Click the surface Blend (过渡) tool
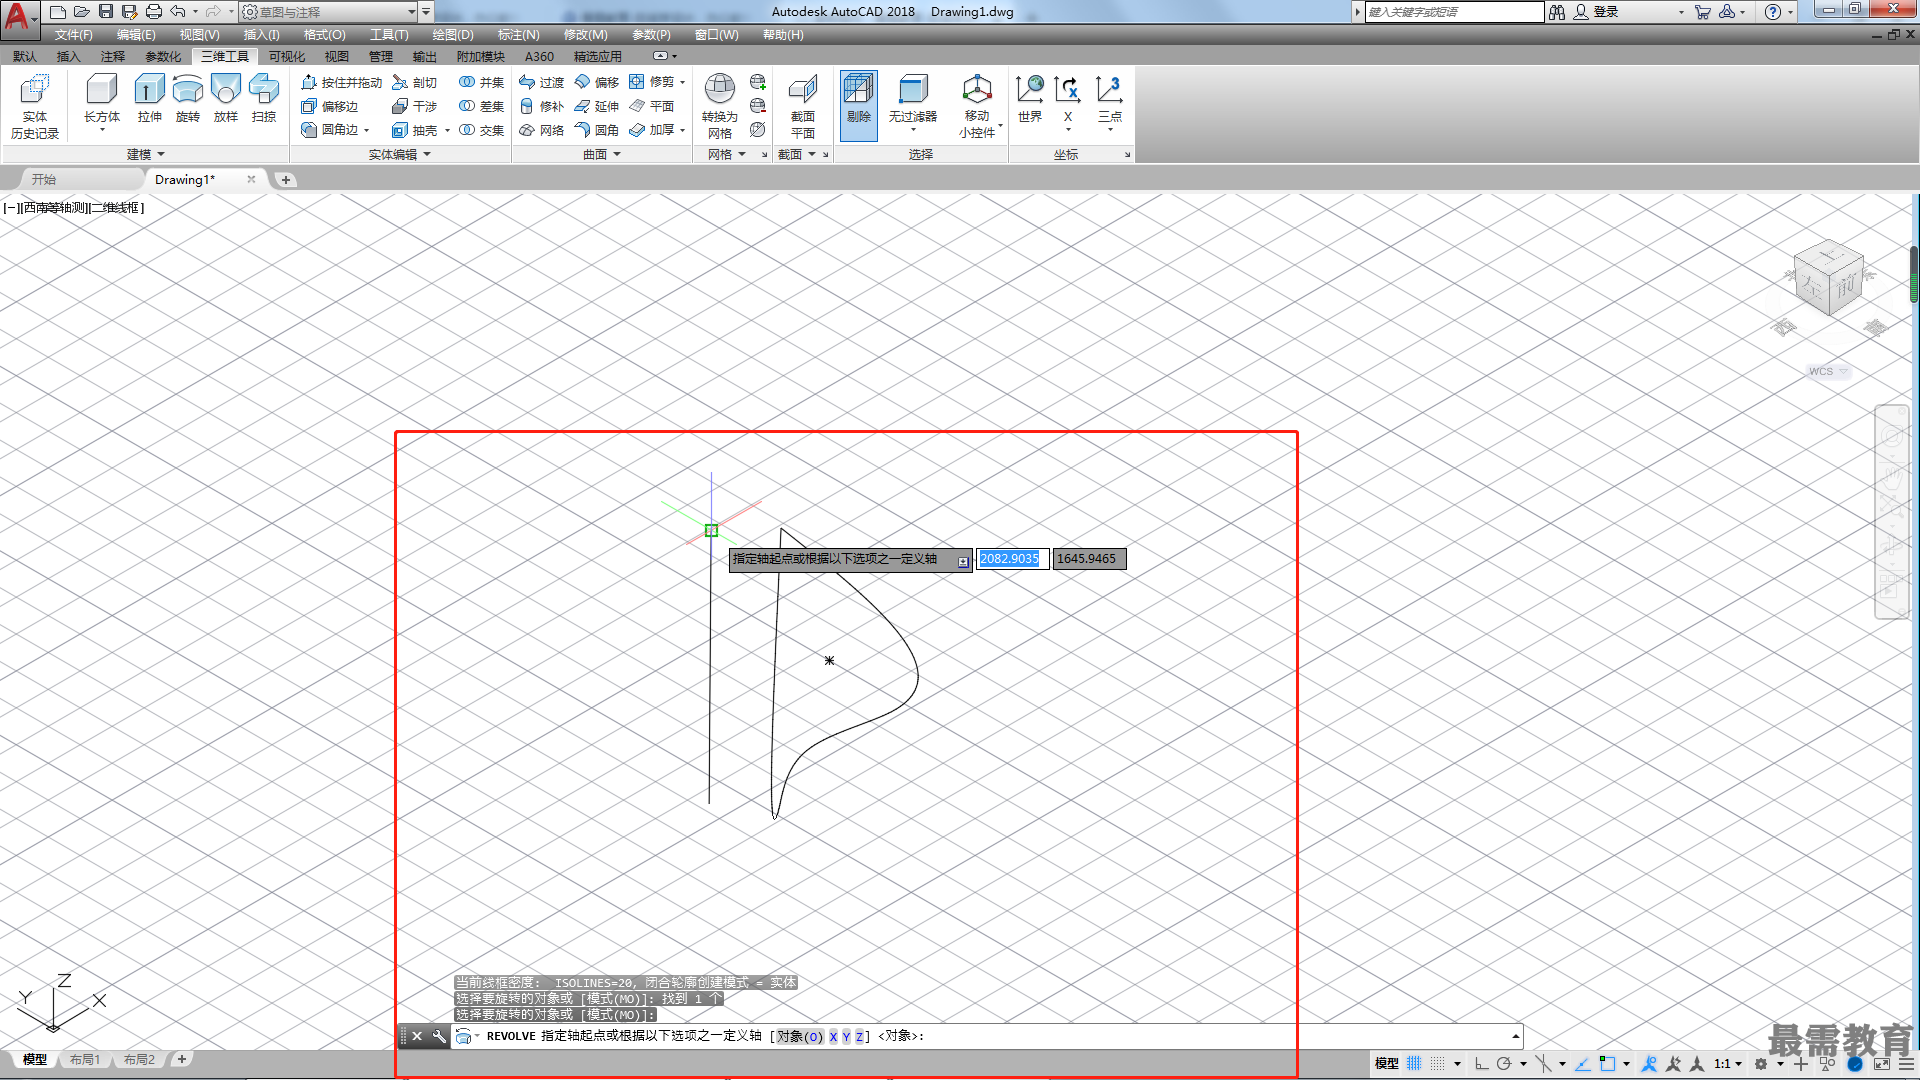The image size is (1920, 1080). coord(542,82)
